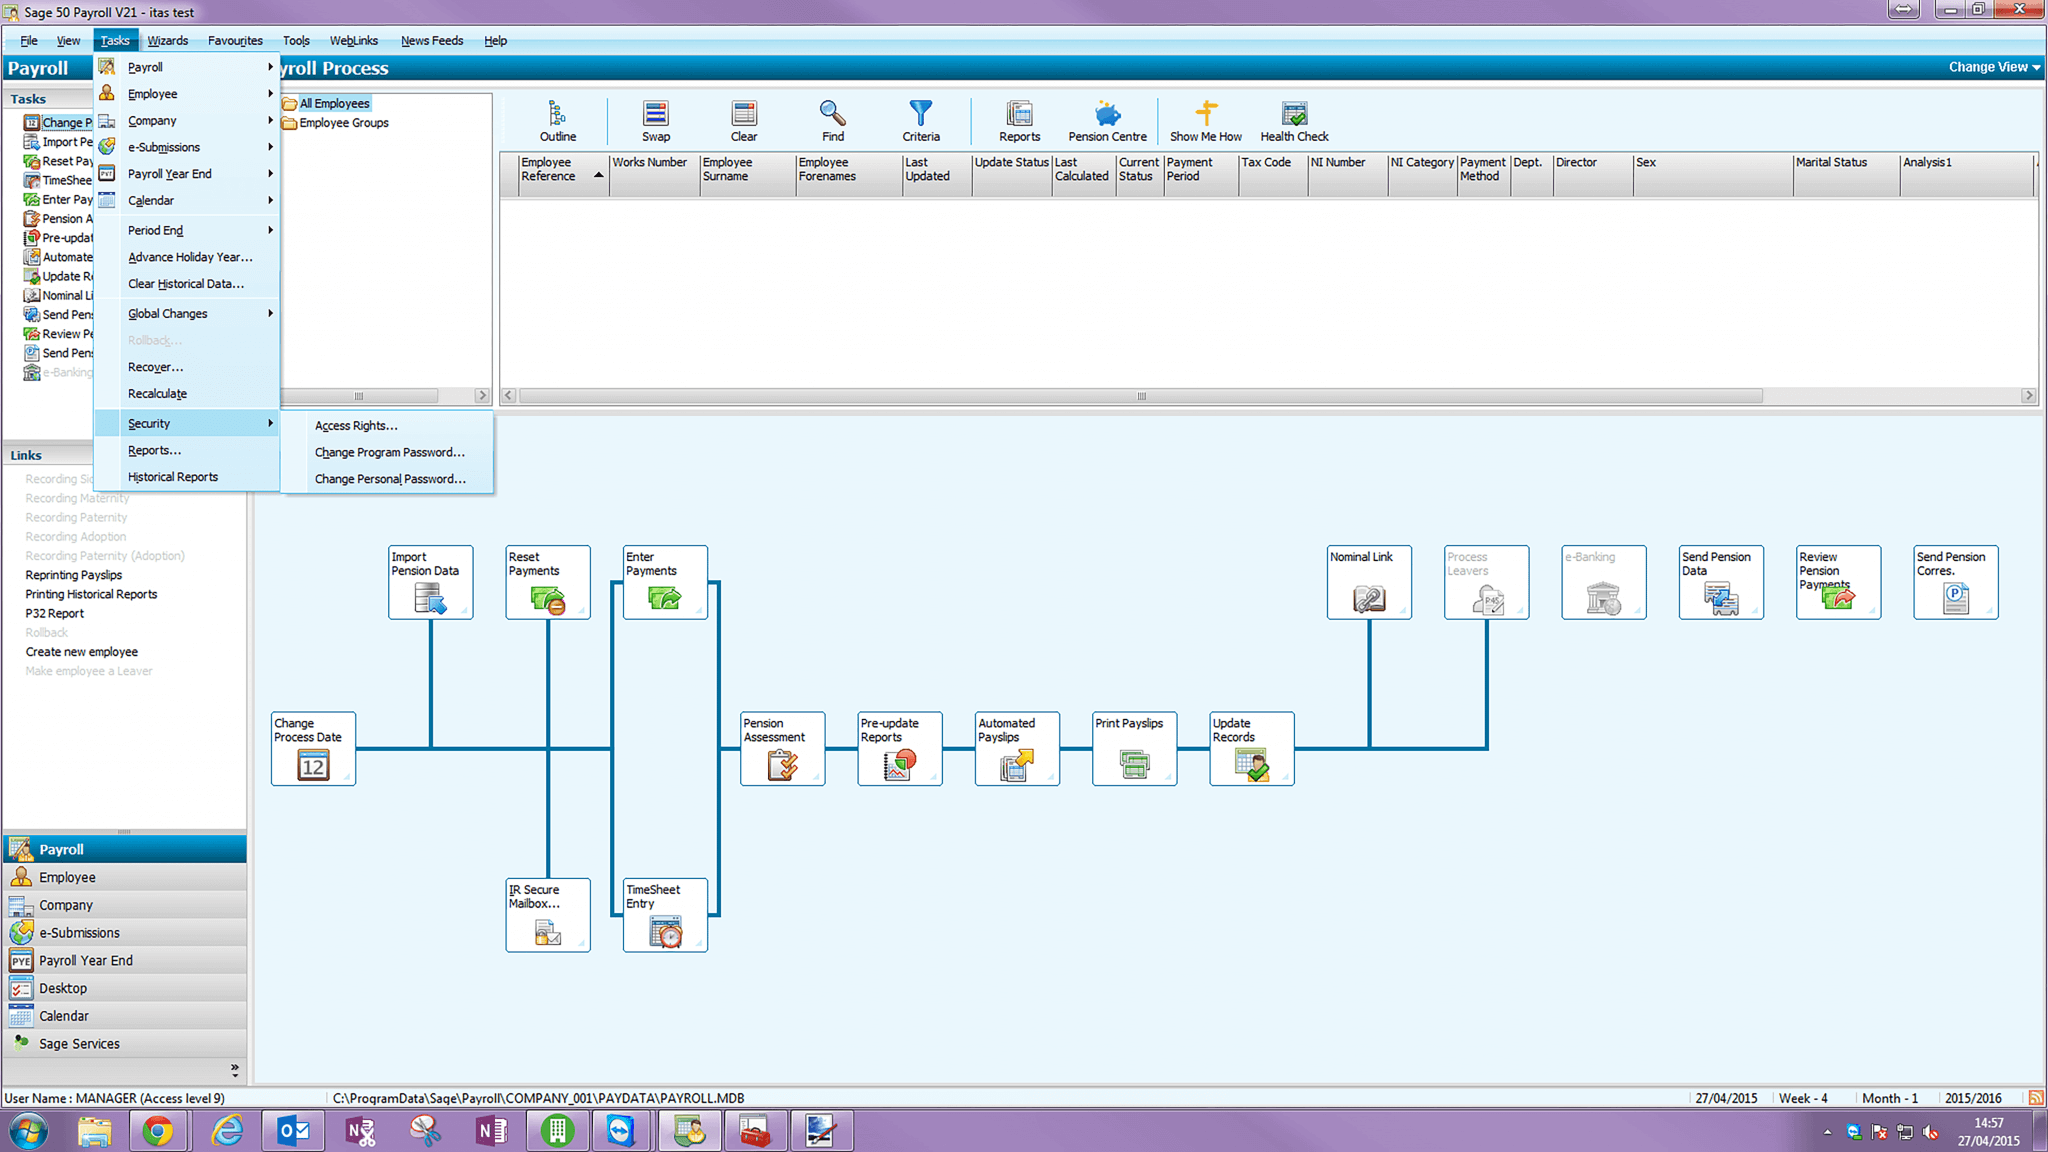Click the e-Submissions navigation button
2048x1152 pixels.
click(79, 932)
